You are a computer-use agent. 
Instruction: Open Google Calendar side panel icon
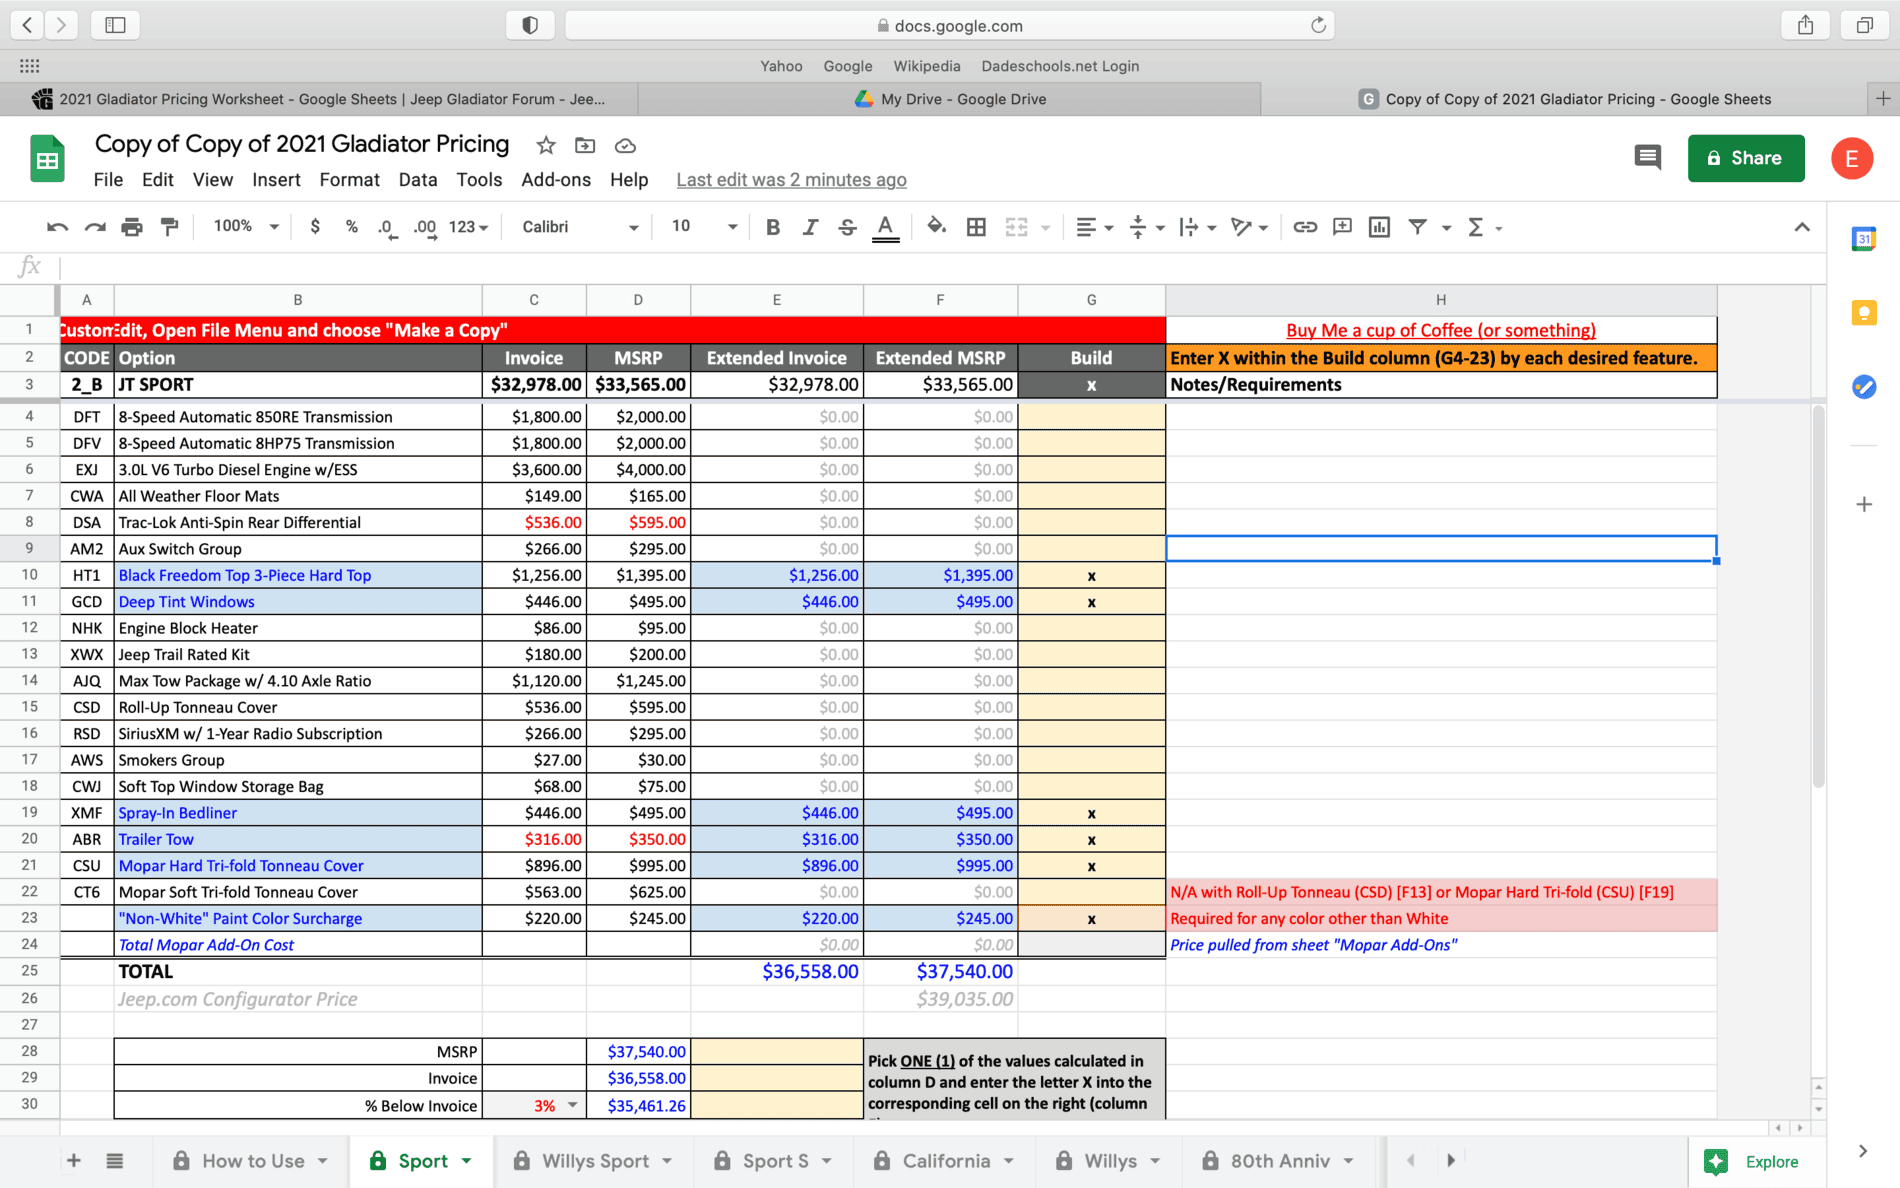[1864, 239]
